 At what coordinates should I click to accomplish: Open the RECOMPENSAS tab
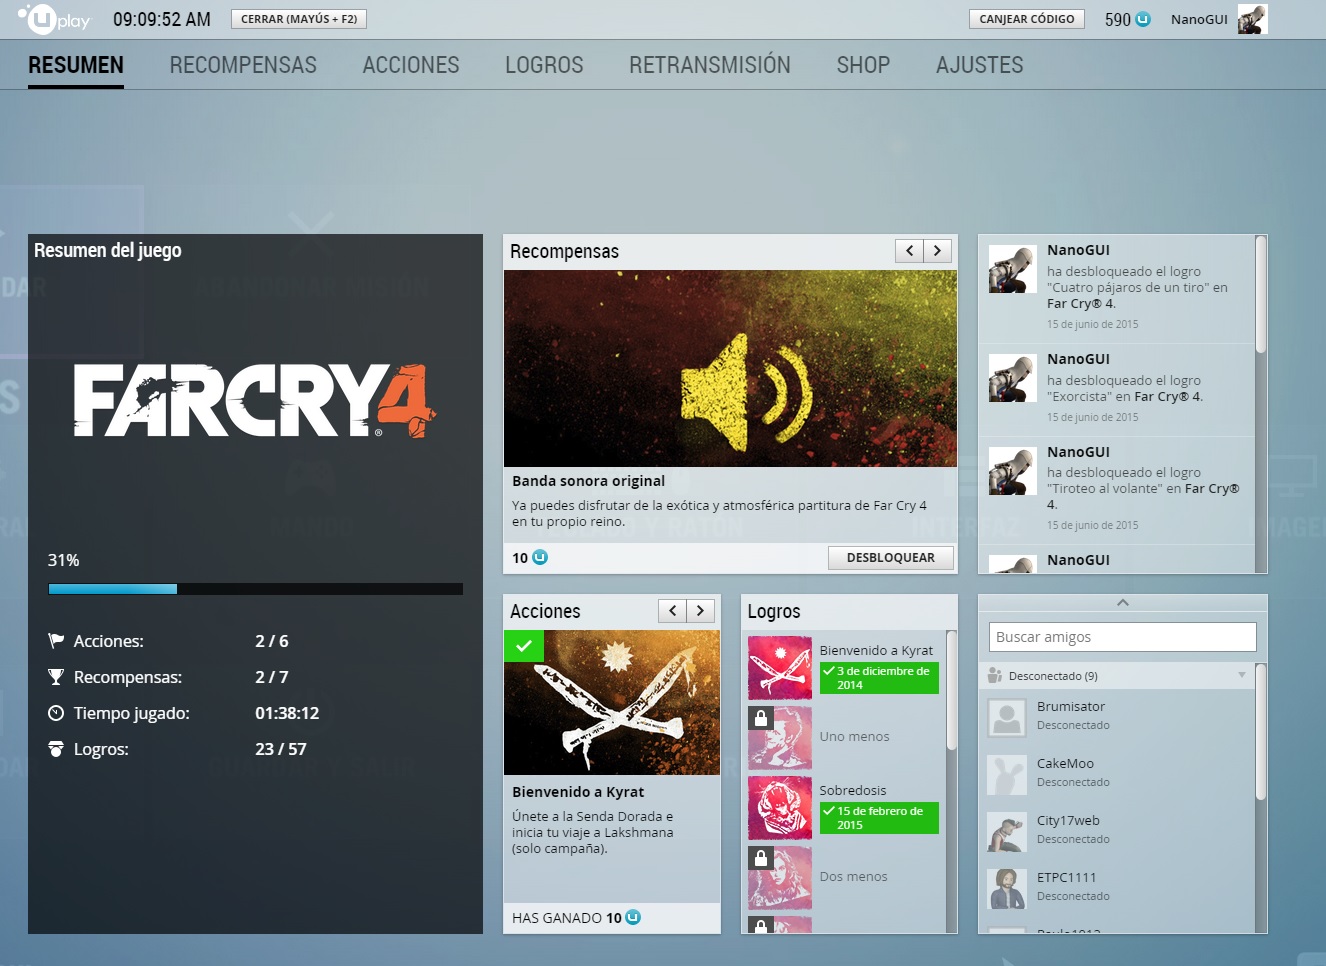(x=243, y=65)
